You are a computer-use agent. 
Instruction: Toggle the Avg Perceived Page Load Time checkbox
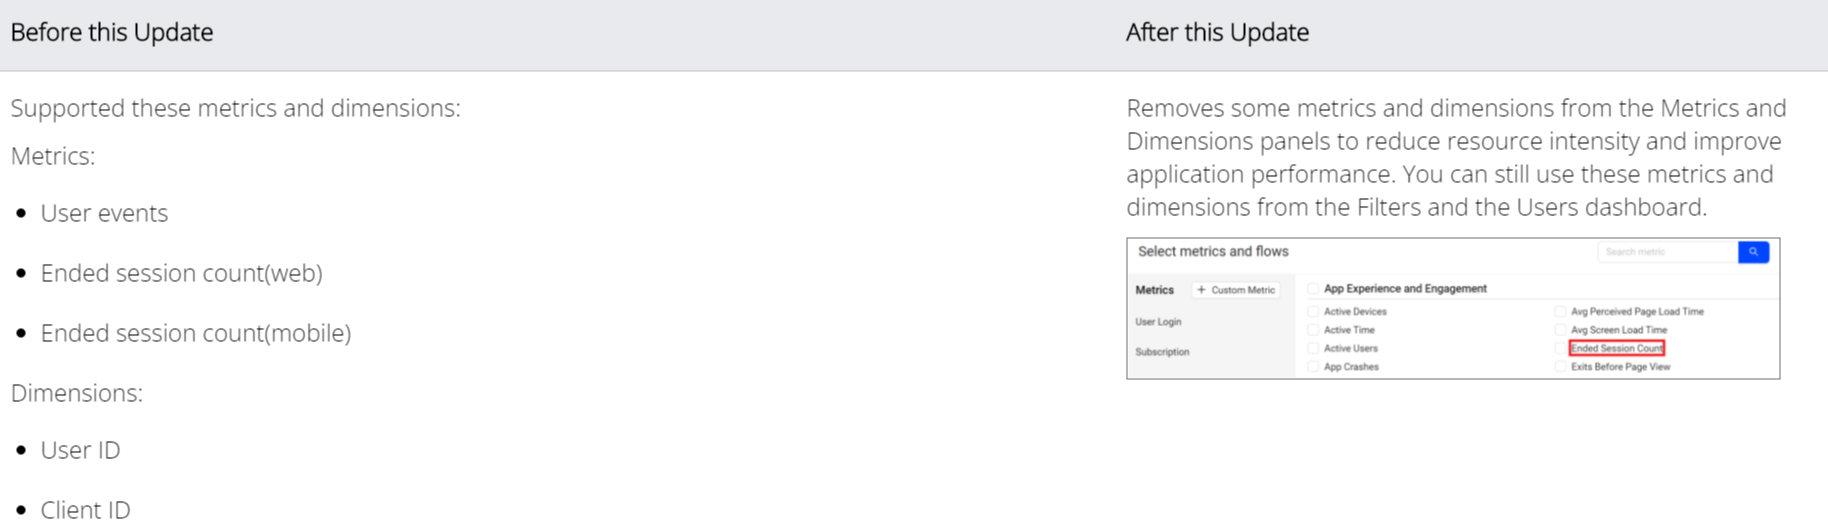(1560, 312)
